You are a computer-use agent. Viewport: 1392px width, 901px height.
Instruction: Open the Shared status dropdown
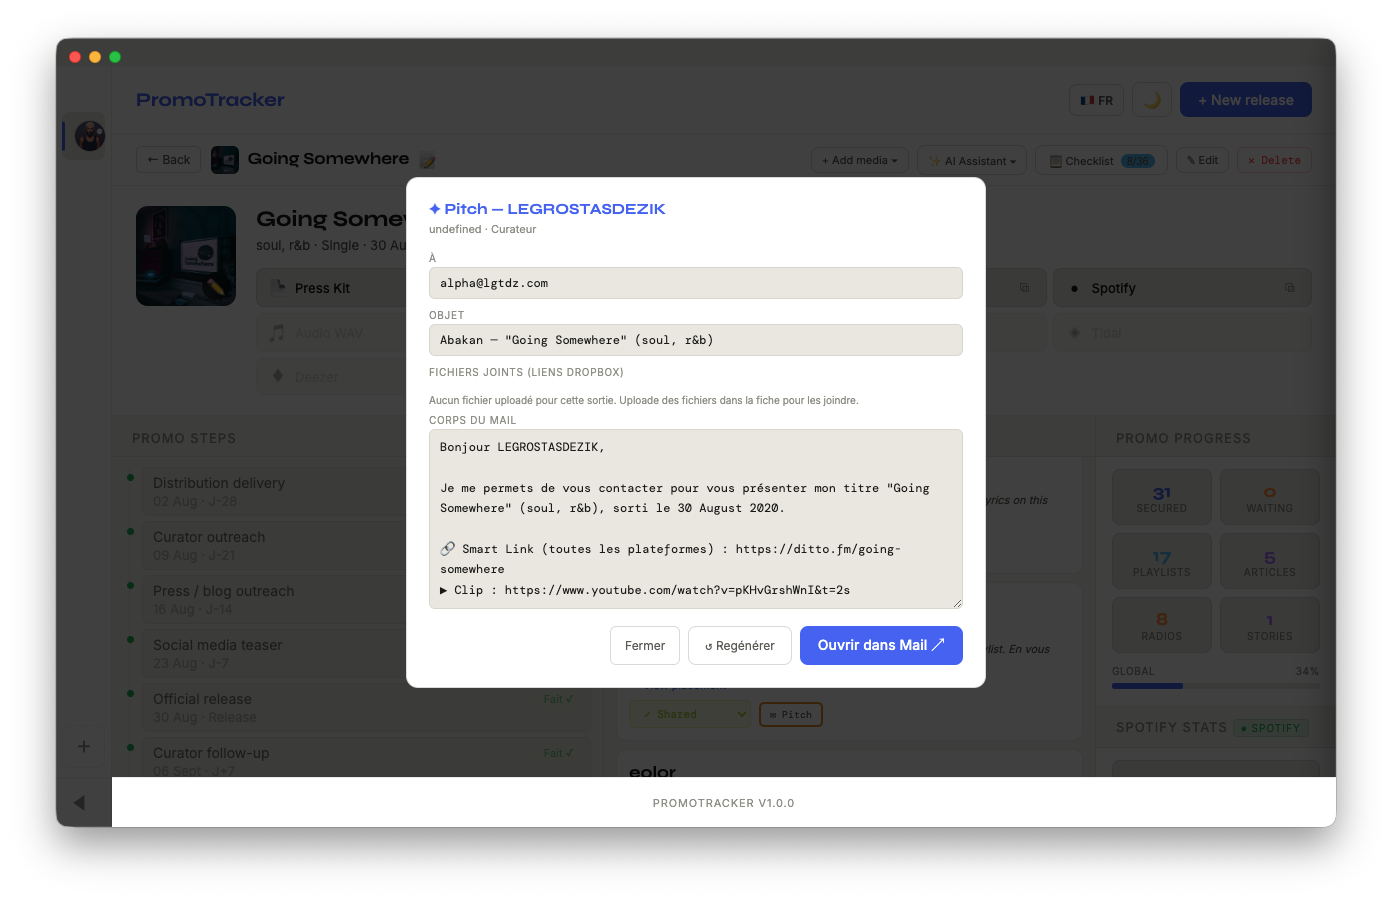[x=690, y=715]
